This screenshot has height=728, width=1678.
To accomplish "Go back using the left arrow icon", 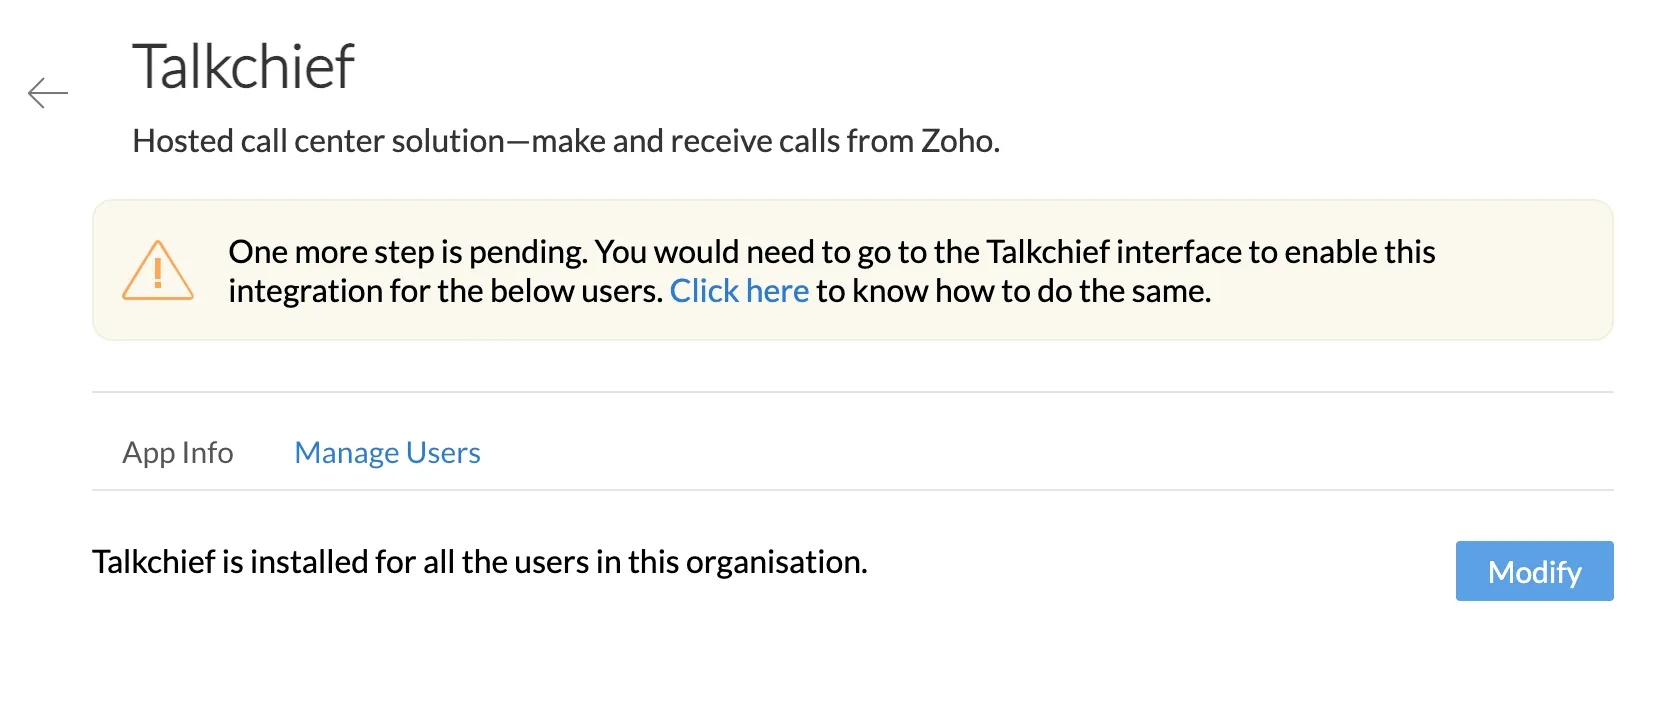I will click(x=48, y=93).
